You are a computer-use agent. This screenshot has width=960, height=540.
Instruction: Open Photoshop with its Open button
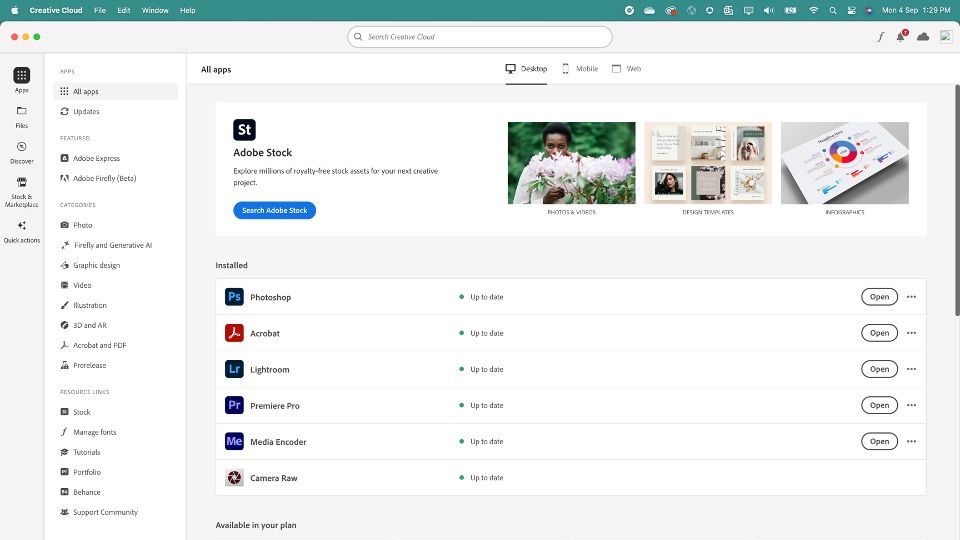(879, 297)
